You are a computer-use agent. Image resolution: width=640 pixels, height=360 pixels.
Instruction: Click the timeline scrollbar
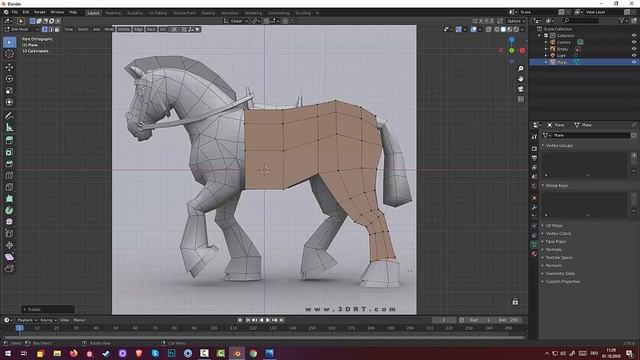(263, 338)
